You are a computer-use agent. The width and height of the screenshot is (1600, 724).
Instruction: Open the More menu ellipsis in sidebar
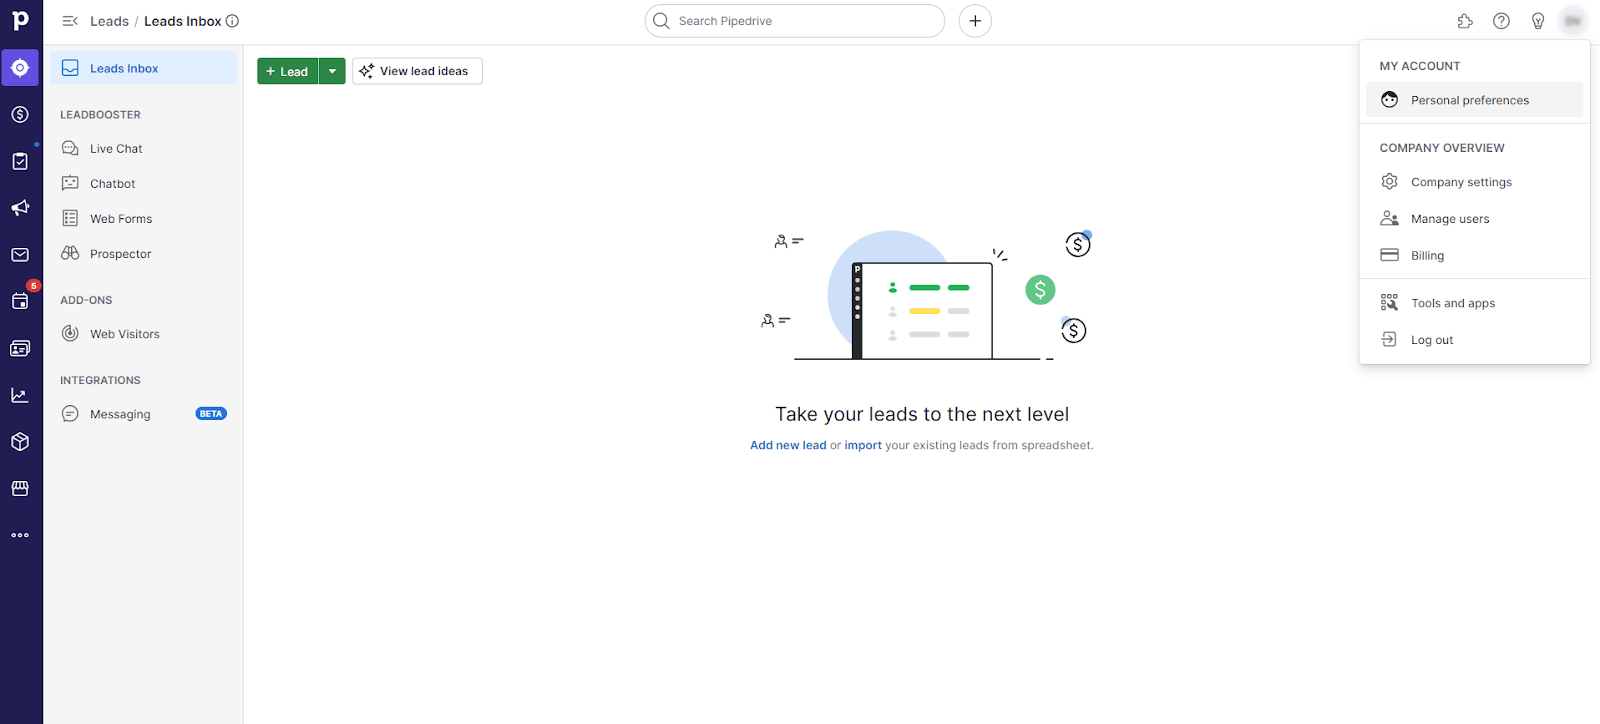(20, 535)
